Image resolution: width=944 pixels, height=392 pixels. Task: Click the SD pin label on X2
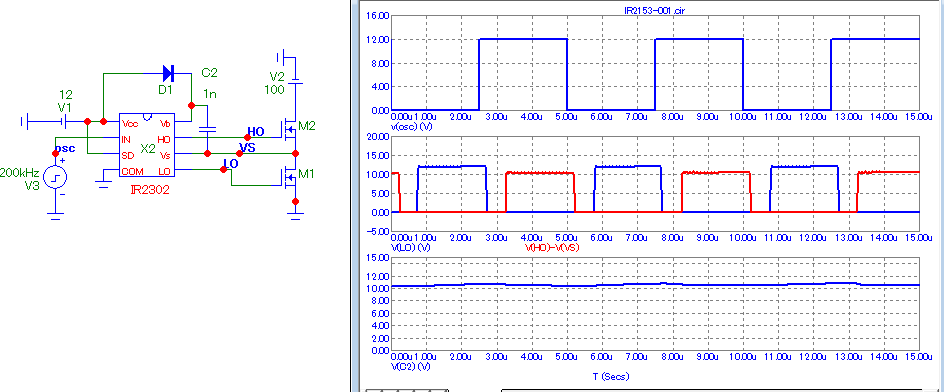coord(127,155)
